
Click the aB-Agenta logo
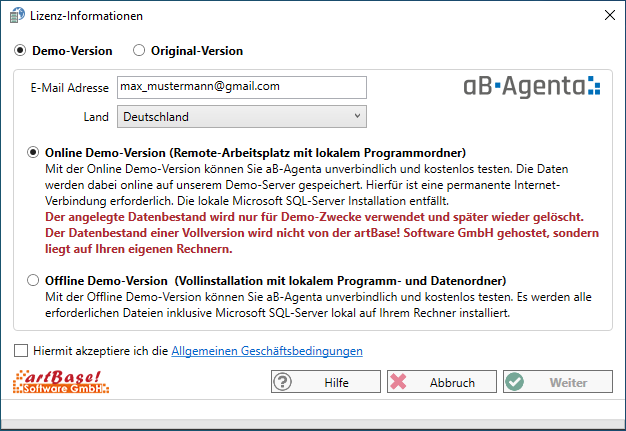point(531,86)
